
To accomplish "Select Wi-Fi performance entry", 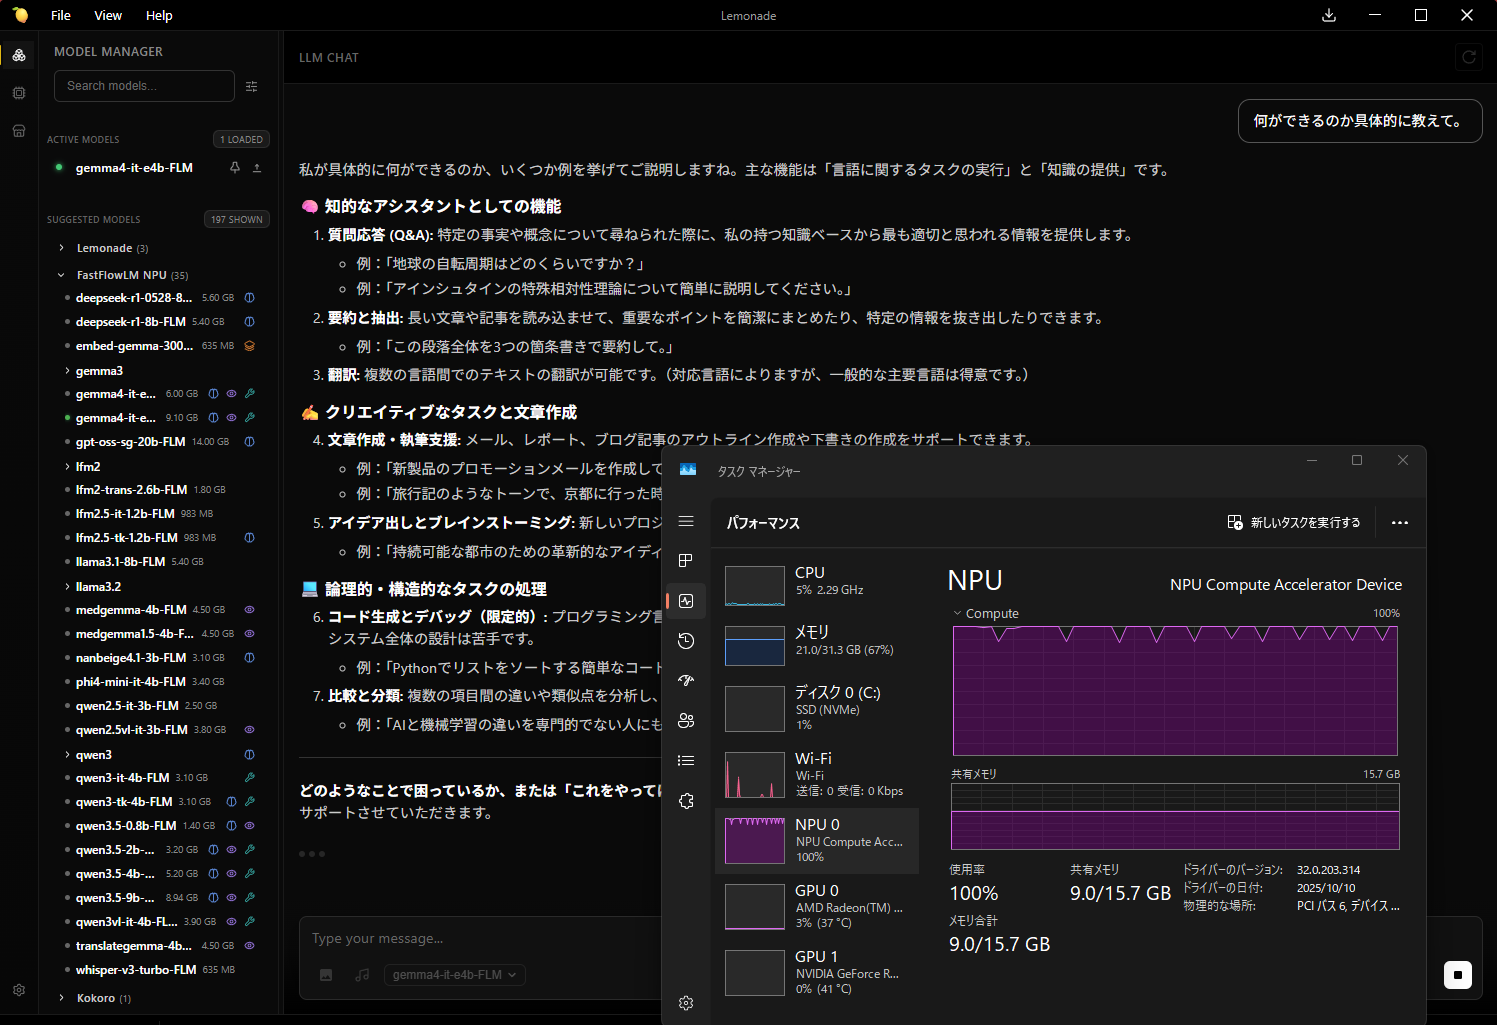I will click(x=817, y=774).
